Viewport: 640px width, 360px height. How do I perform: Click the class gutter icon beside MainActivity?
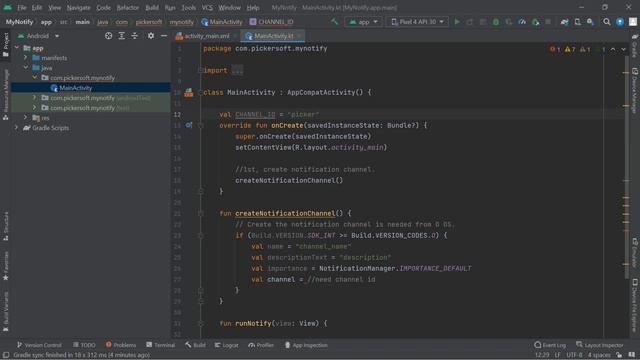[x=189, y=93]
